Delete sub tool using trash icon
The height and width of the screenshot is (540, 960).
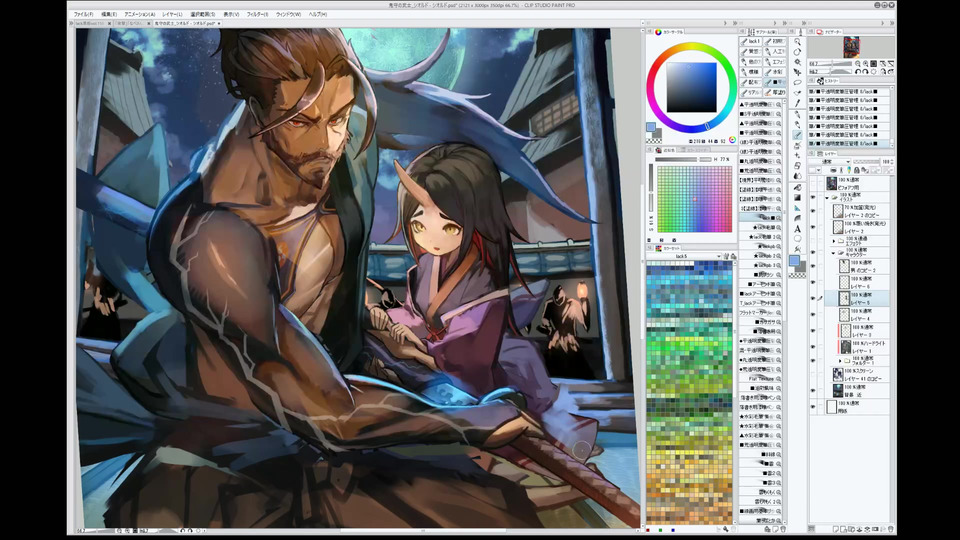[782, 529]
